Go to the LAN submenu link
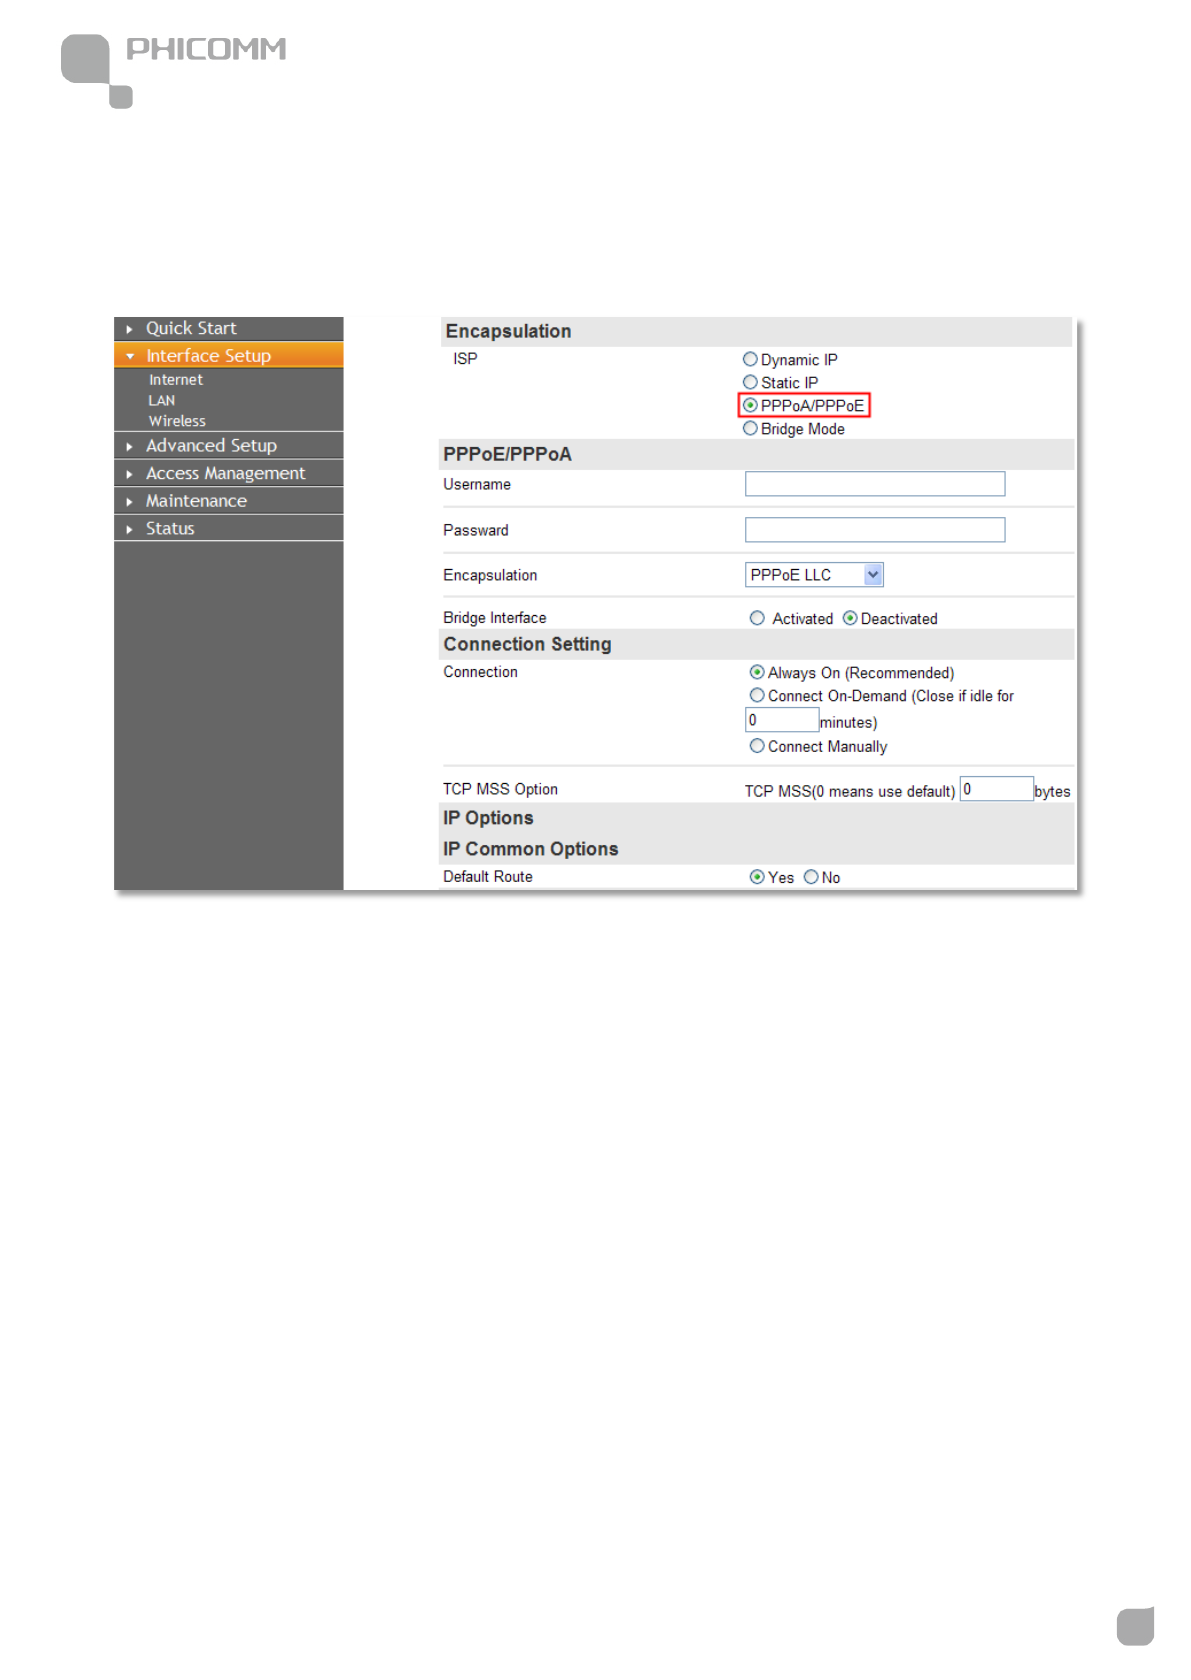This screenshot has width=1191, height=1680. tap(162, 401)
